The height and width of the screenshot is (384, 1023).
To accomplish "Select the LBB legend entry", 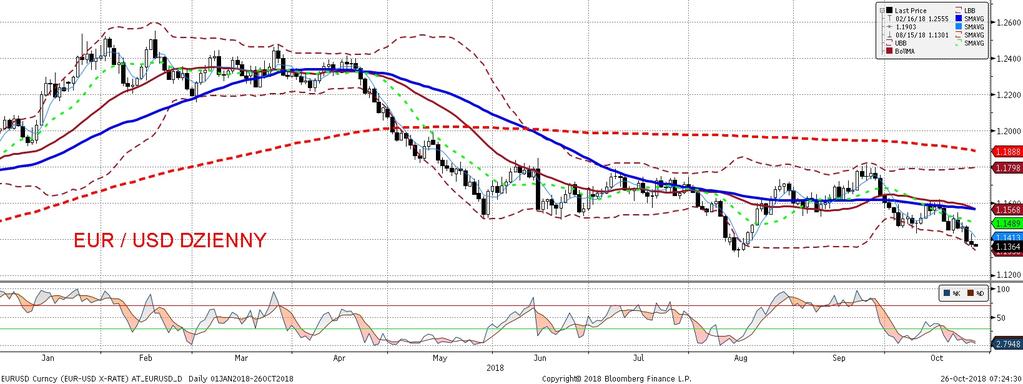I will point(965,10).
